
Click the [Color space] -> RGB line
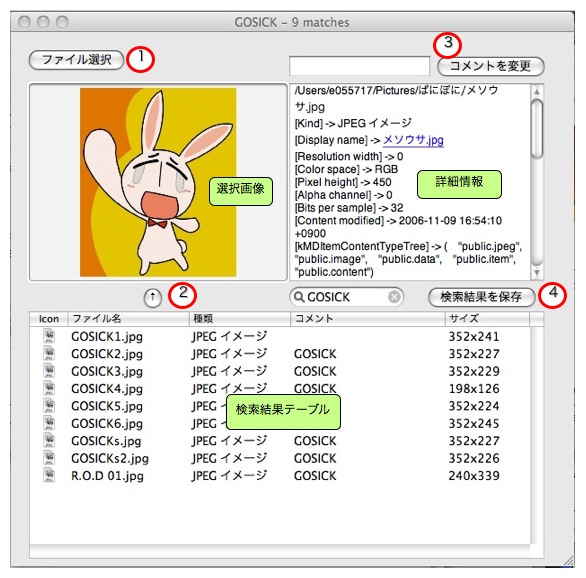click(346, 170)
